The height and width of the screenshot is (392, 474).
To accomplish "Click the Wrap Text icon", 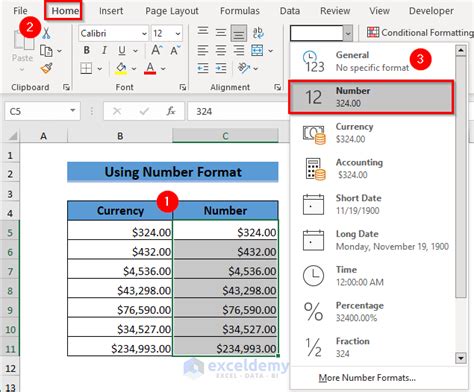I will pos(258,33).
